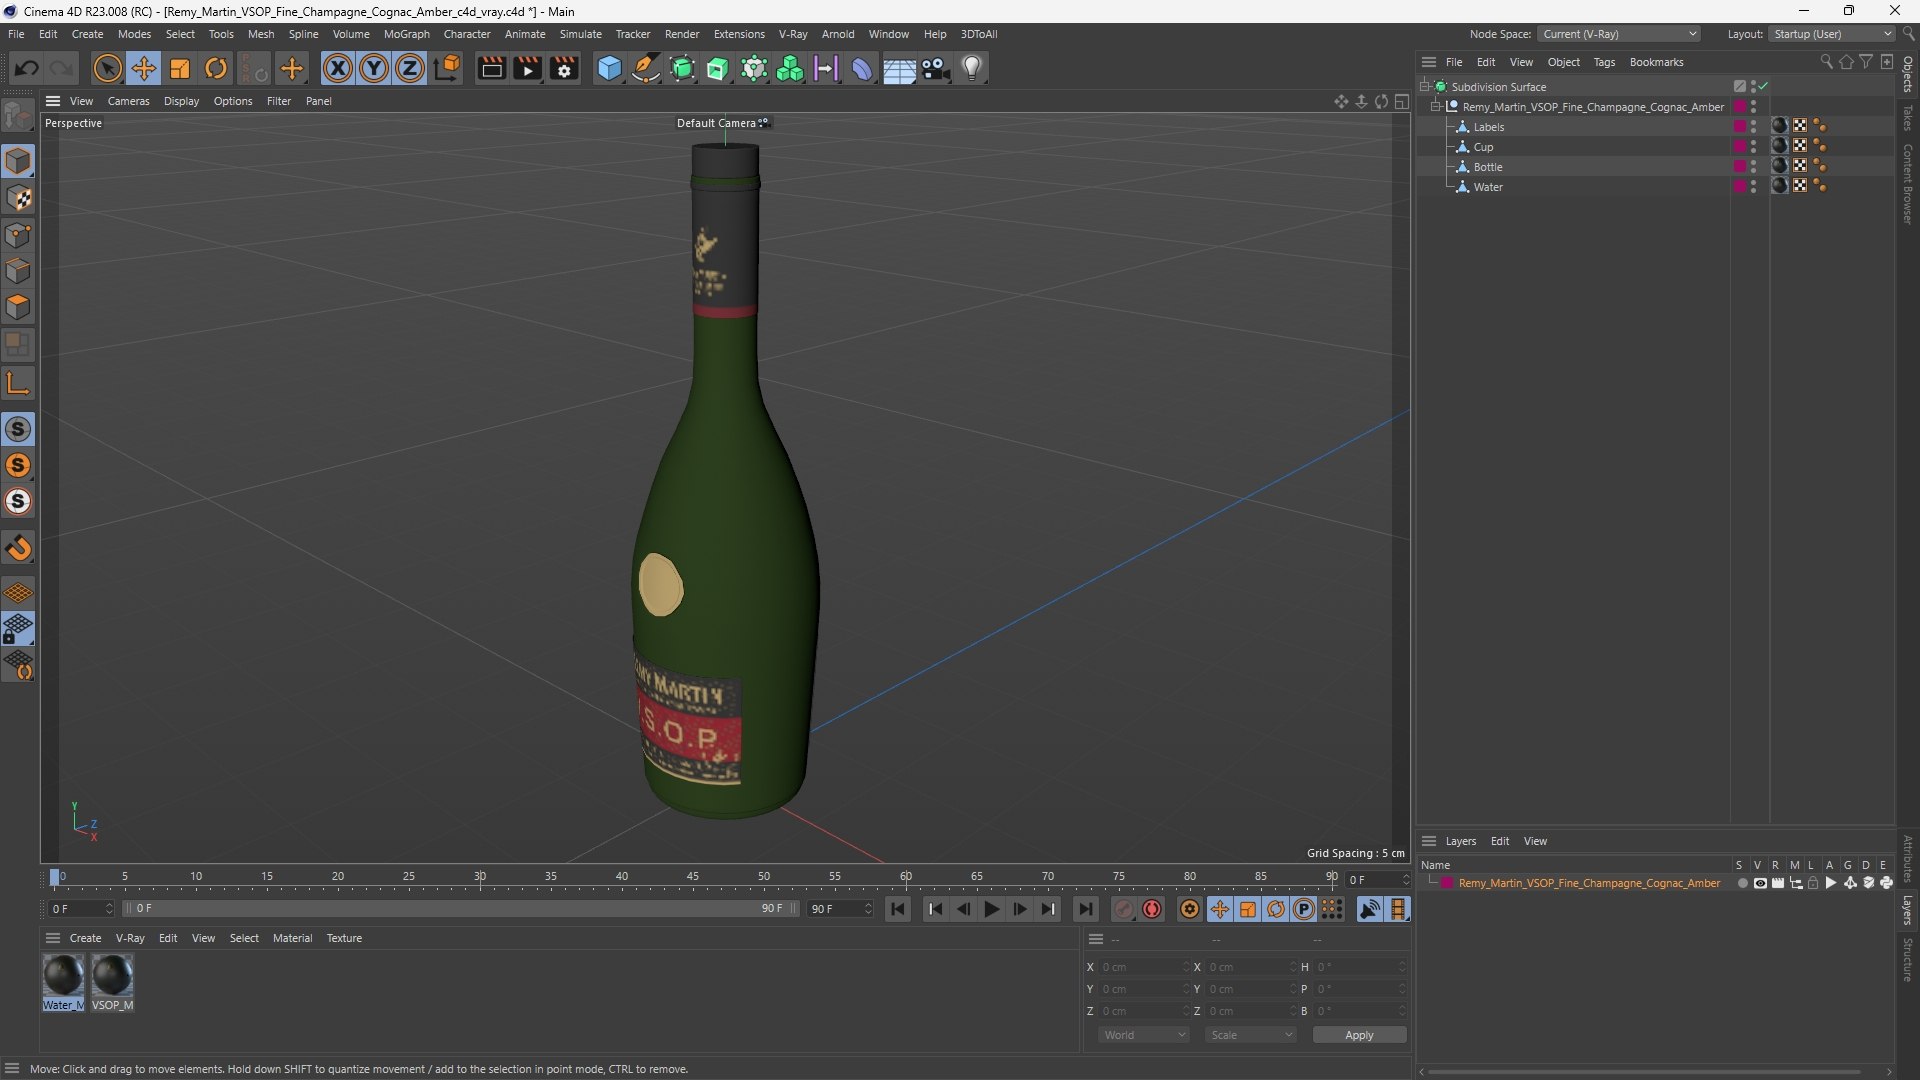Add an extrude generator object

718,68
